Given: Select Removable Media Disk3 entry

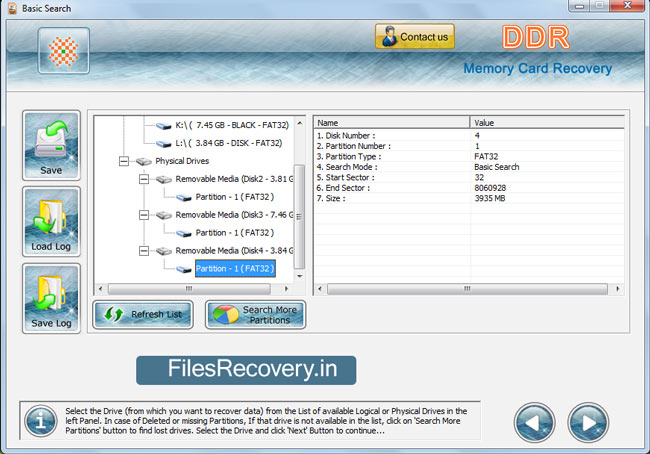Looking at the screenshot, I should [x=234, y=215].
